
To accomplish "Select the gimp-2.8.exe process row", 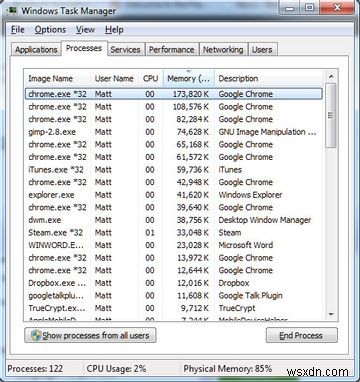I will point(174,132).
